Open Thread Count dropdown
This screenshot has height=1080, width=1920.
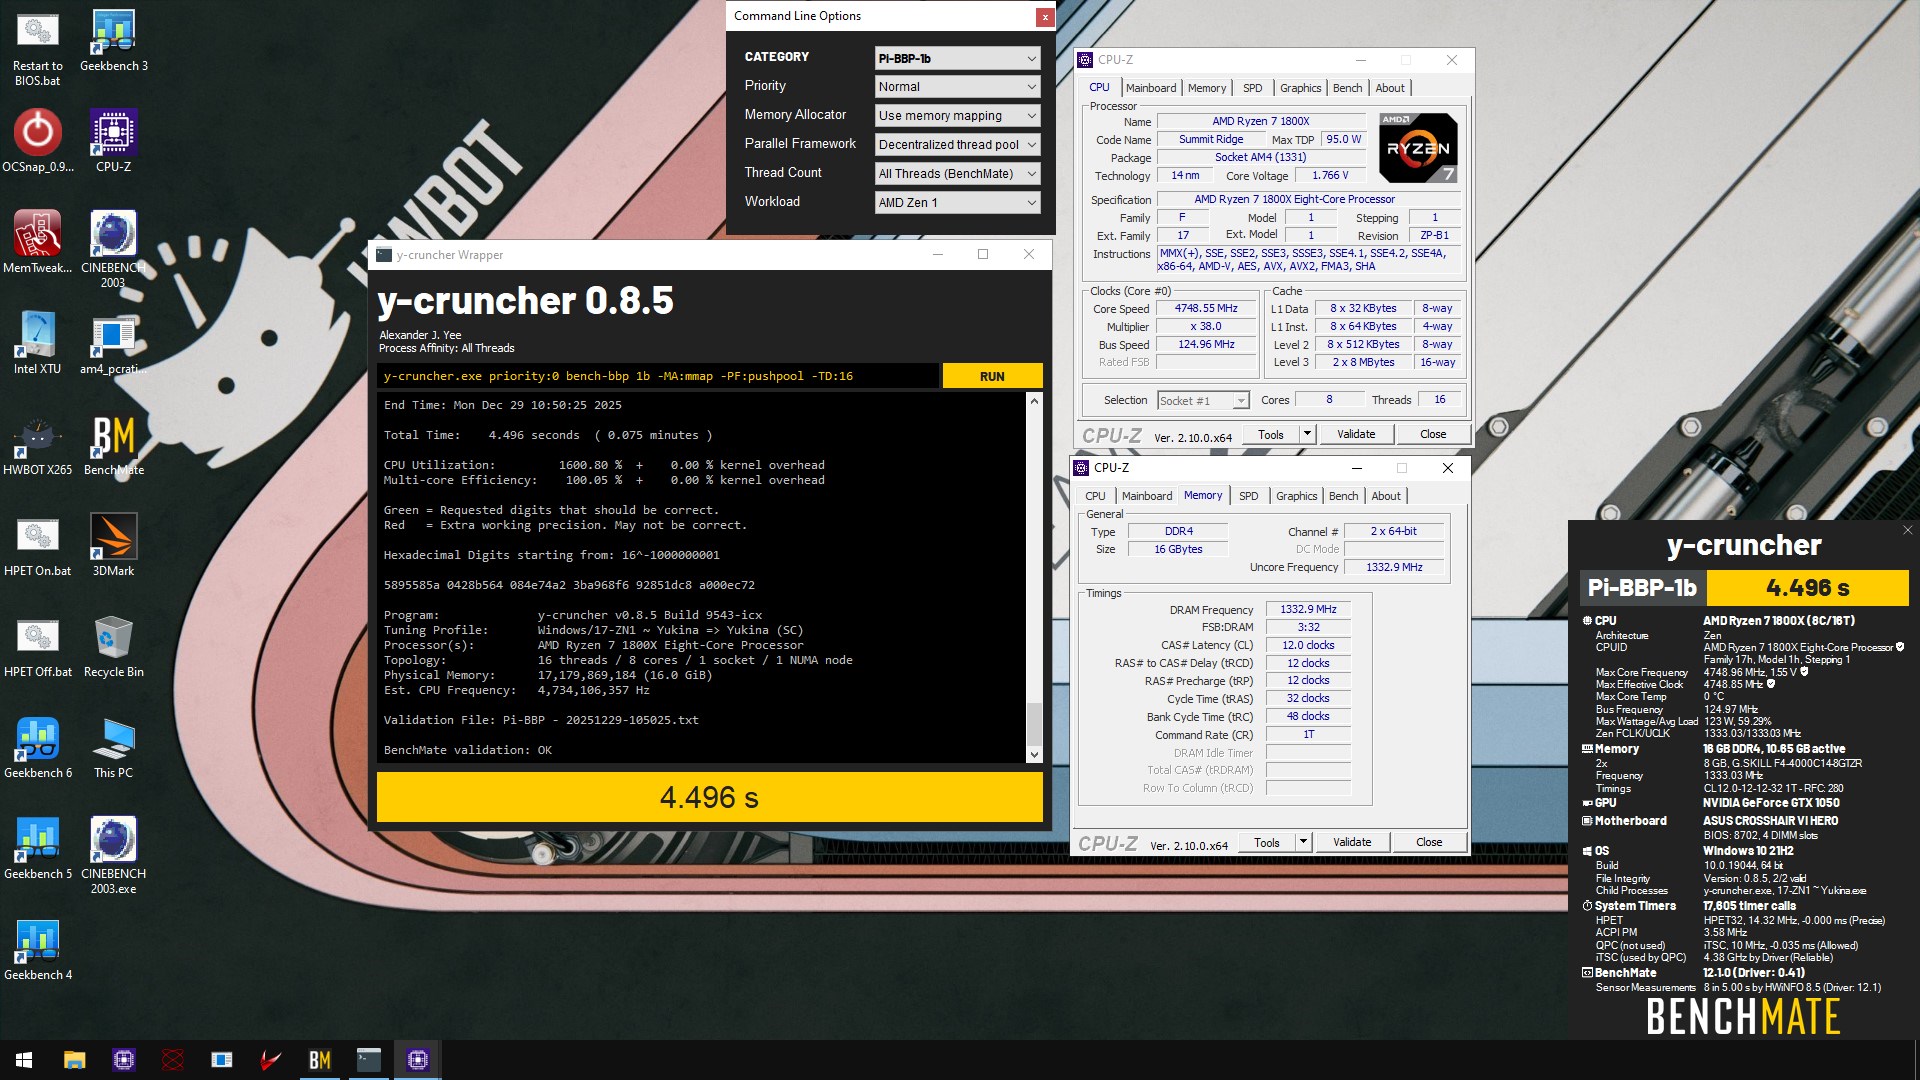[x=957, y=174]
